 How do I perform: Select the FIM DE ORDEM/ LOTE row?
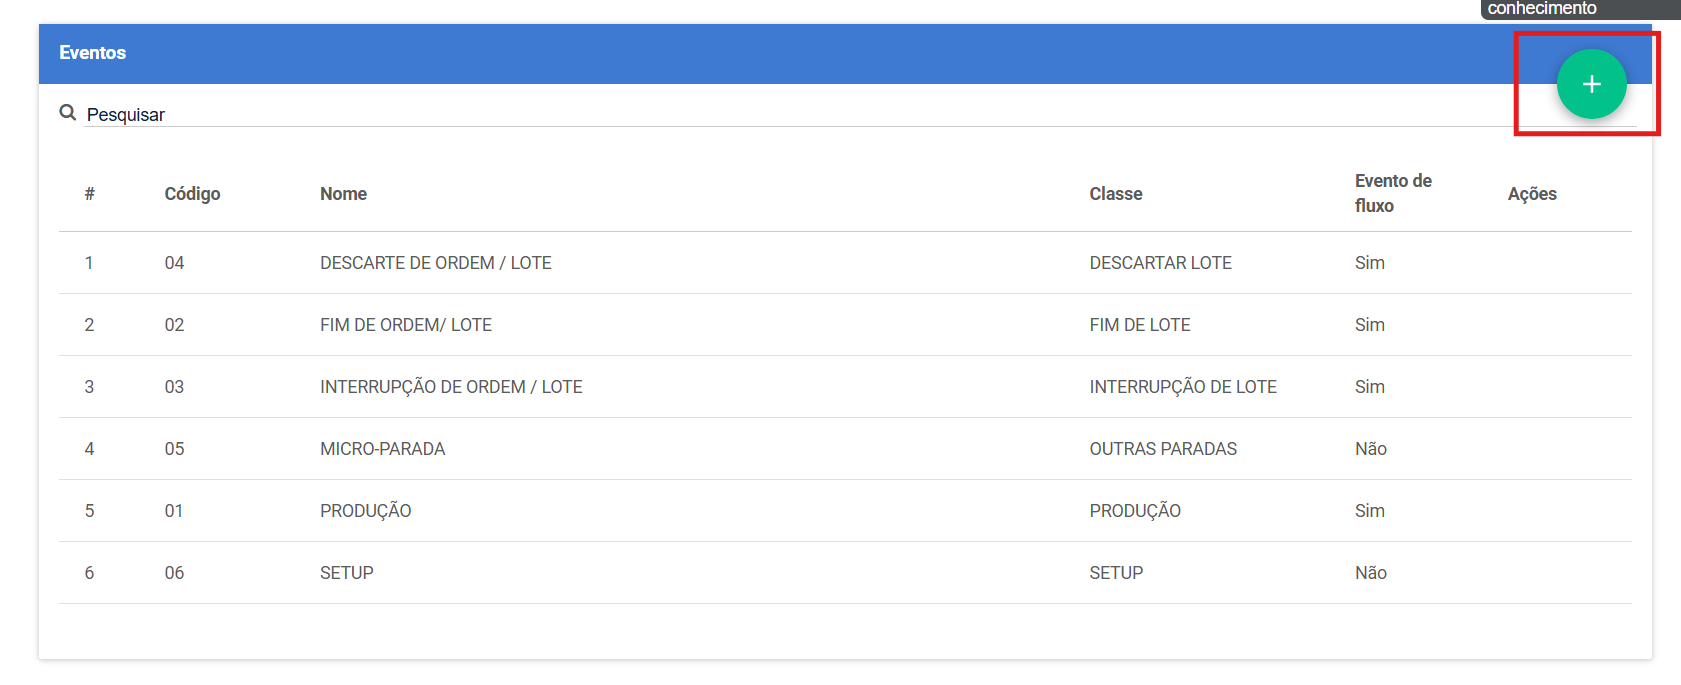point(845,325)
